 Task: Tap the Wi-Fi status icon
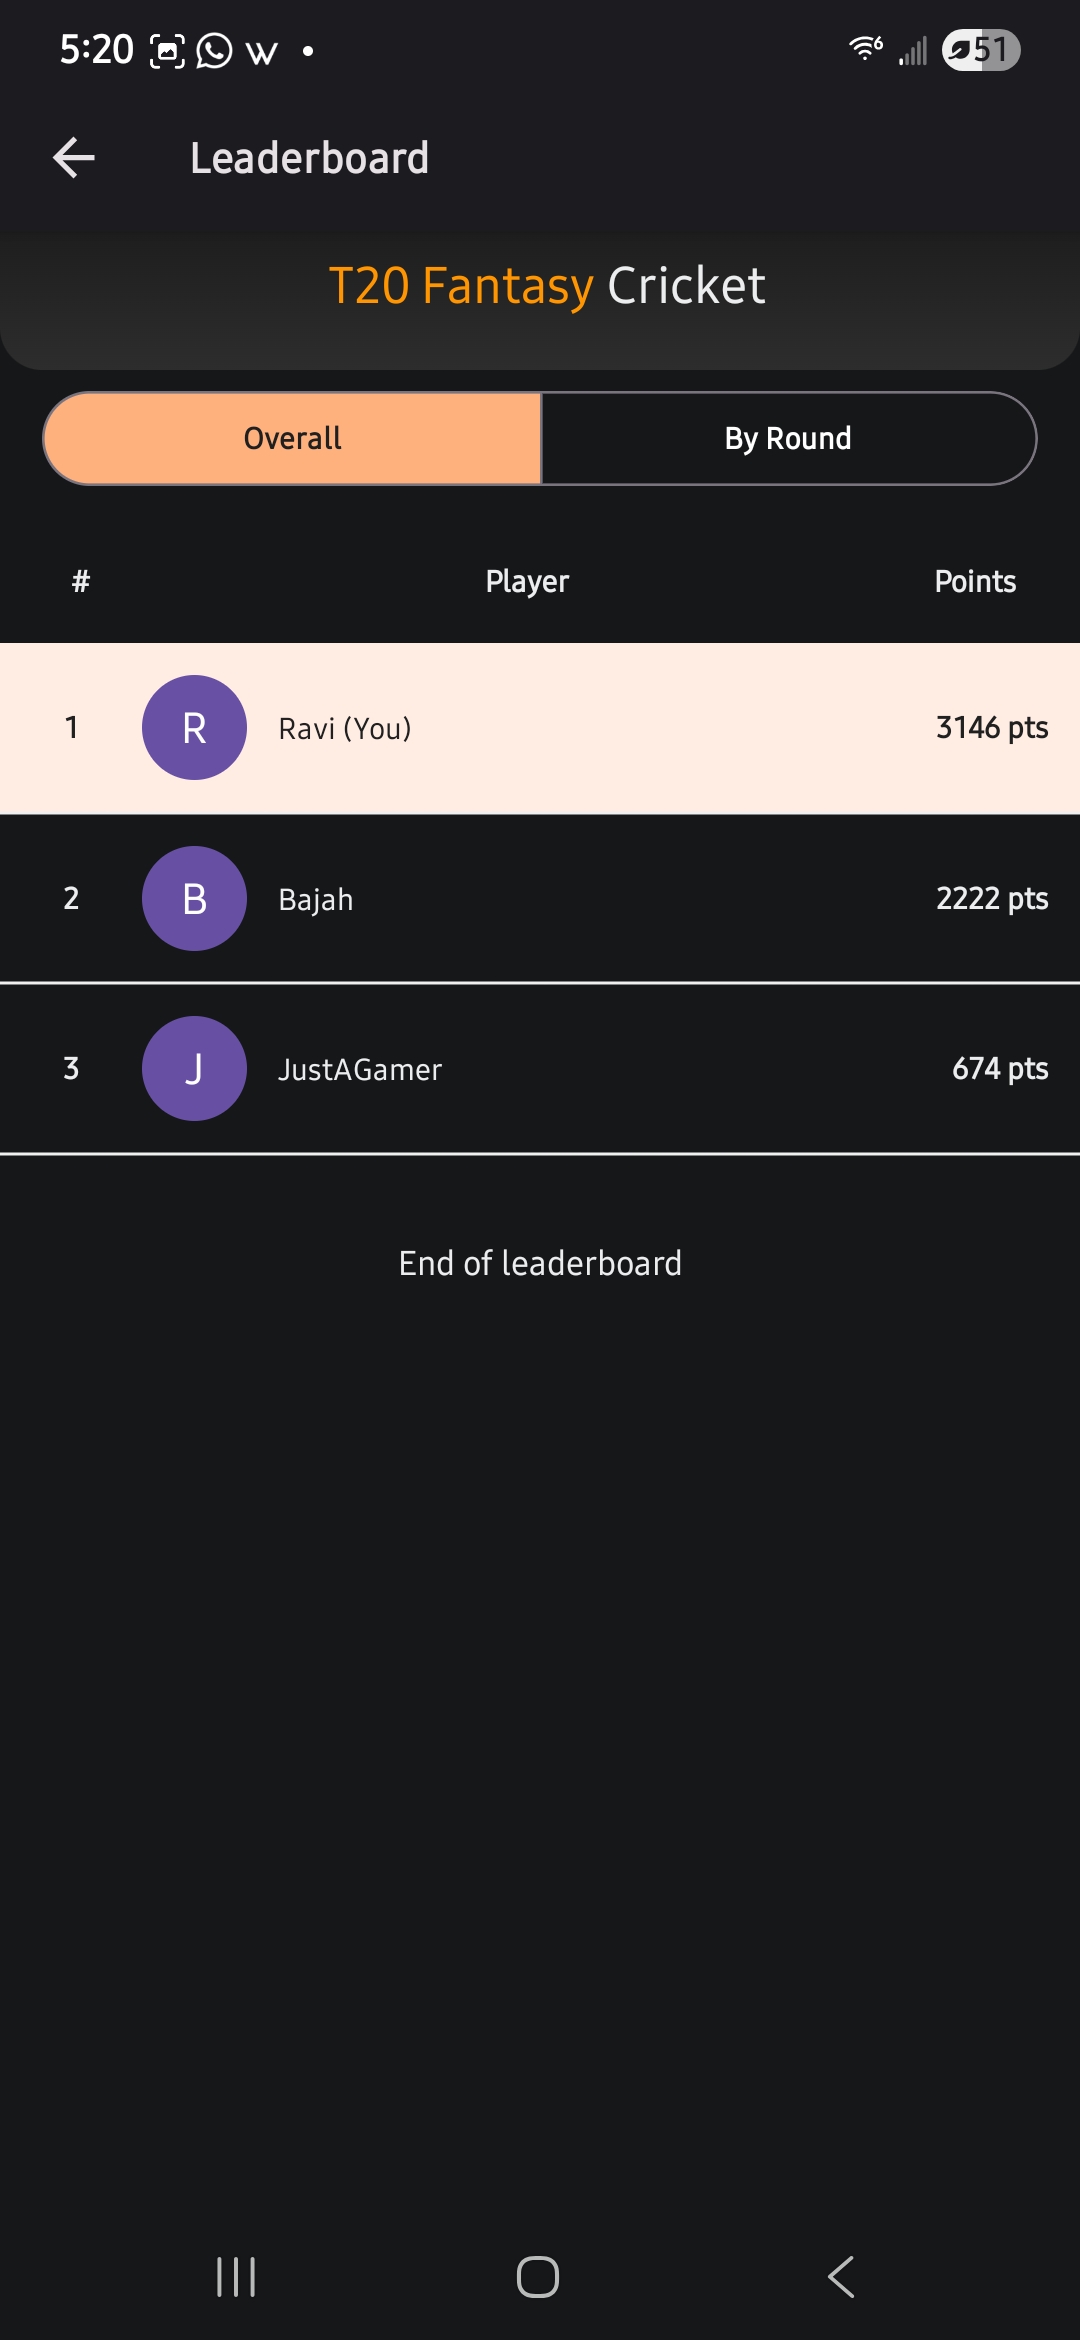coord(865,48)
